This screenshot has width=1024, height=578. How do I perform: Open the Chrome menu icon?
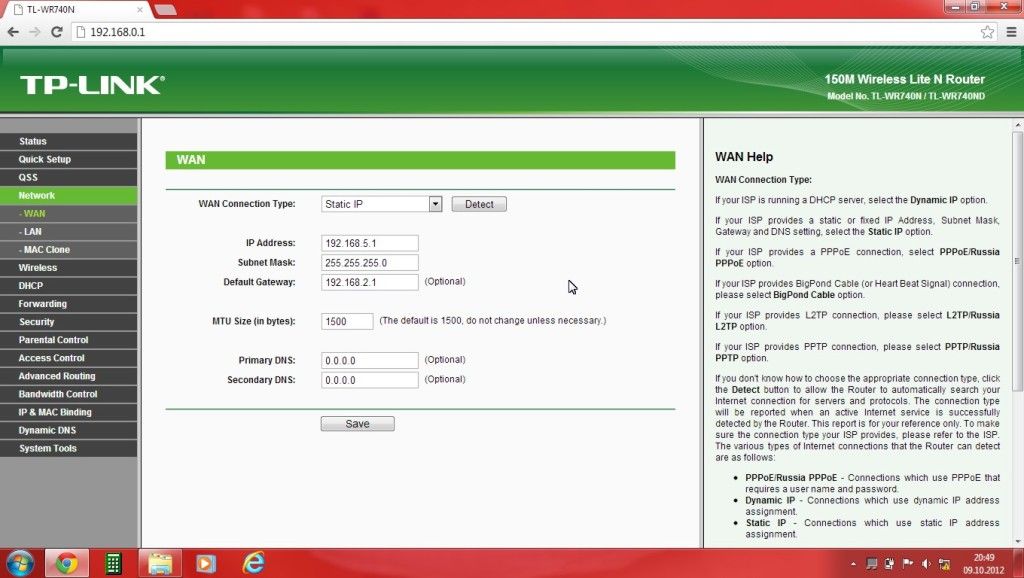tap(1011, 31)
